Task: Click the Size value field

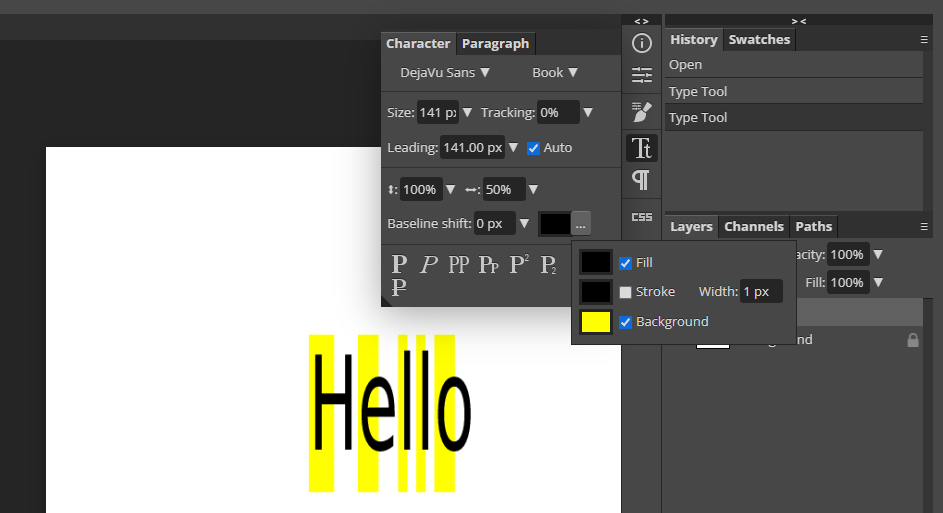Action: [x=437, y=112]
